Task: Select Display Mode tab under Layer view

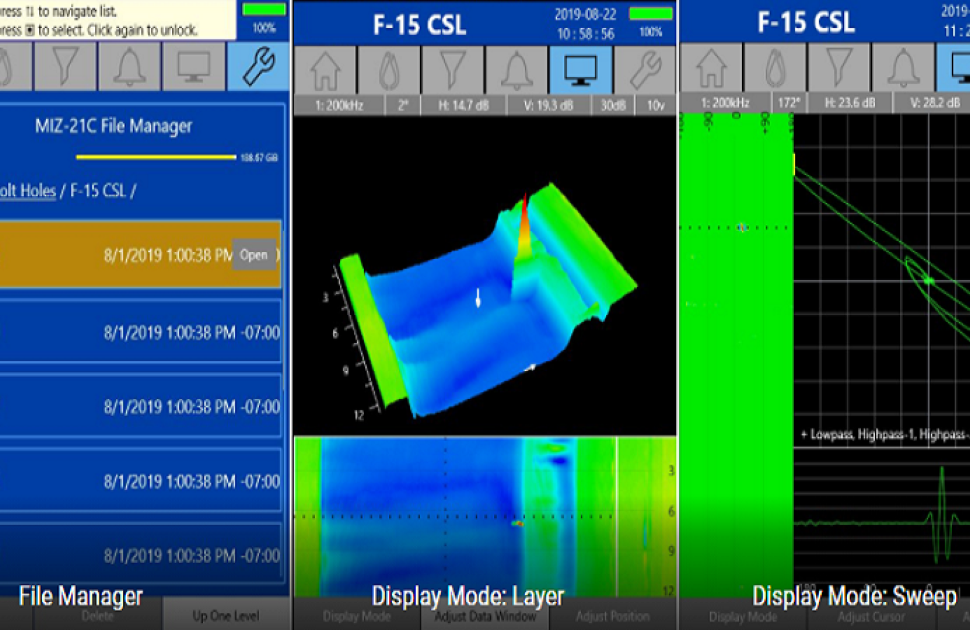Action: tap(355, 617)
